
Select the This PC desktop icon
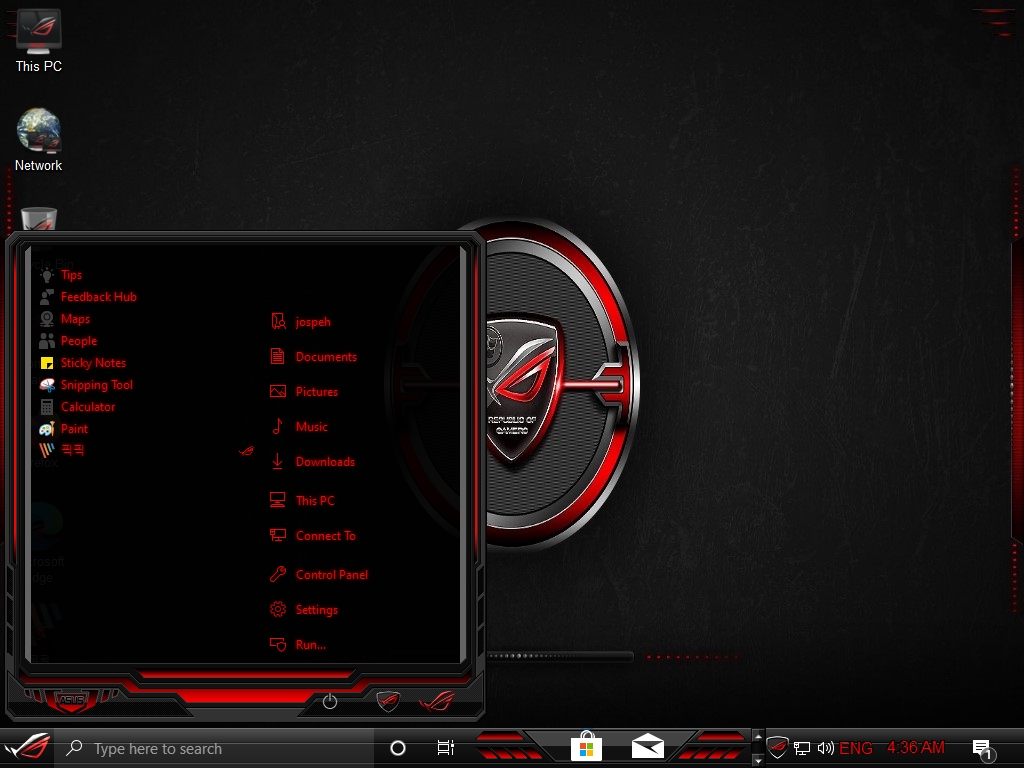[39, 42]
